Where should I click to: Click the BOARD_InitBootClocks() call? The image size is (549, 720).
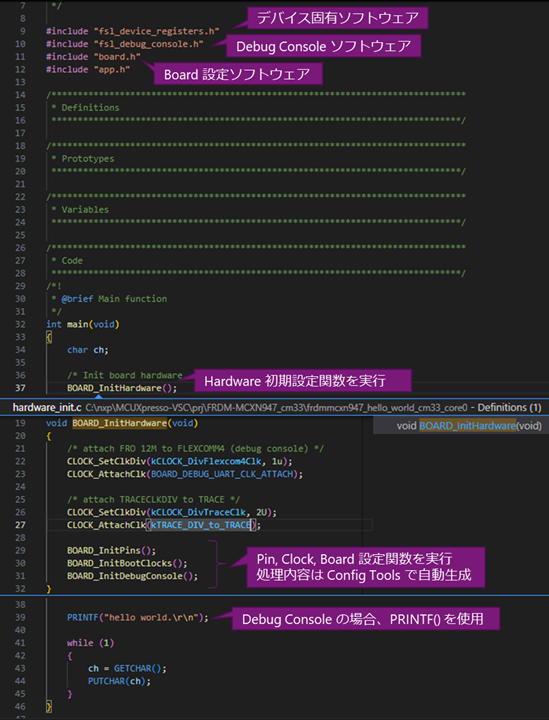tap(127, 563)
